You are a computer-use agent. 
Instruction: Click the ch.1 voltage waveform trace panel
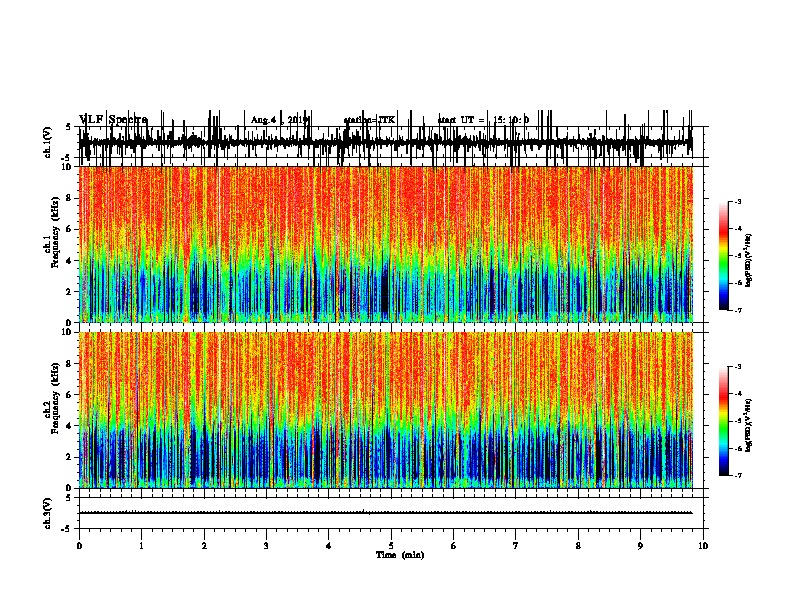coord(391,142)
